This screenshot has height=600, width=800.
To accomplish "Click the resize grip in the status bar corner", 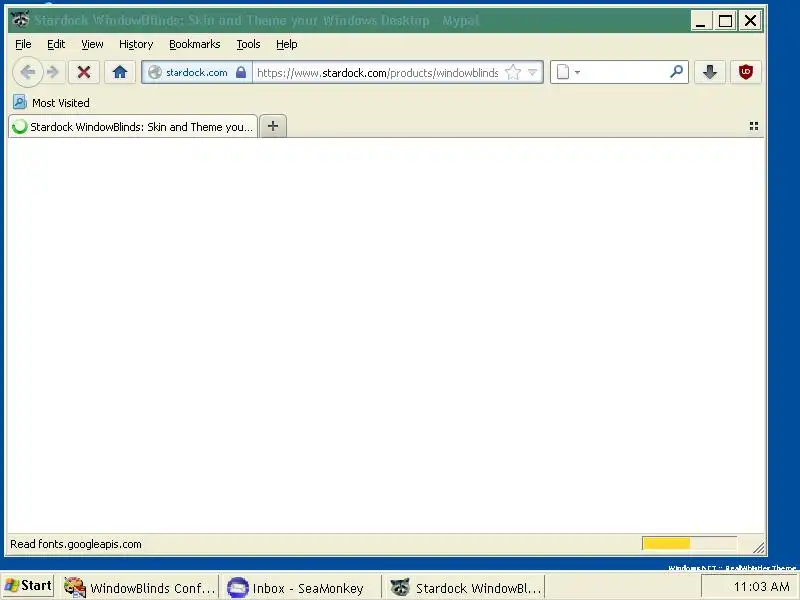I will pyautogui.click(x=759, y=547).
